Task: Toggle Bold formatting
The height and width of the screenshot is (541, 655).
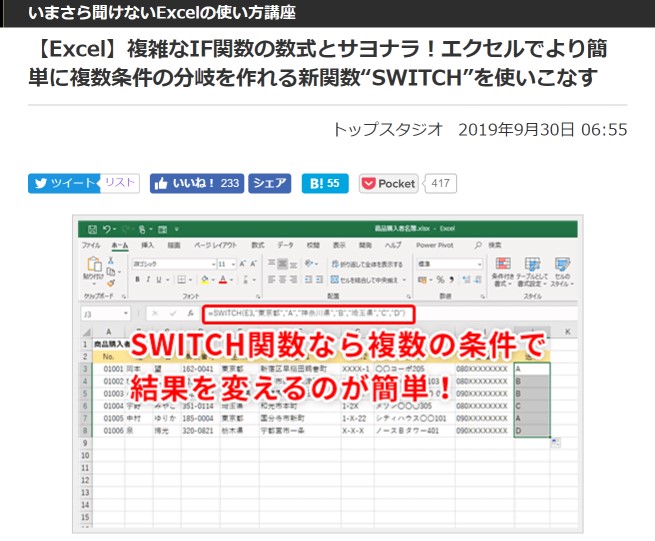Action: pos(137,279)
